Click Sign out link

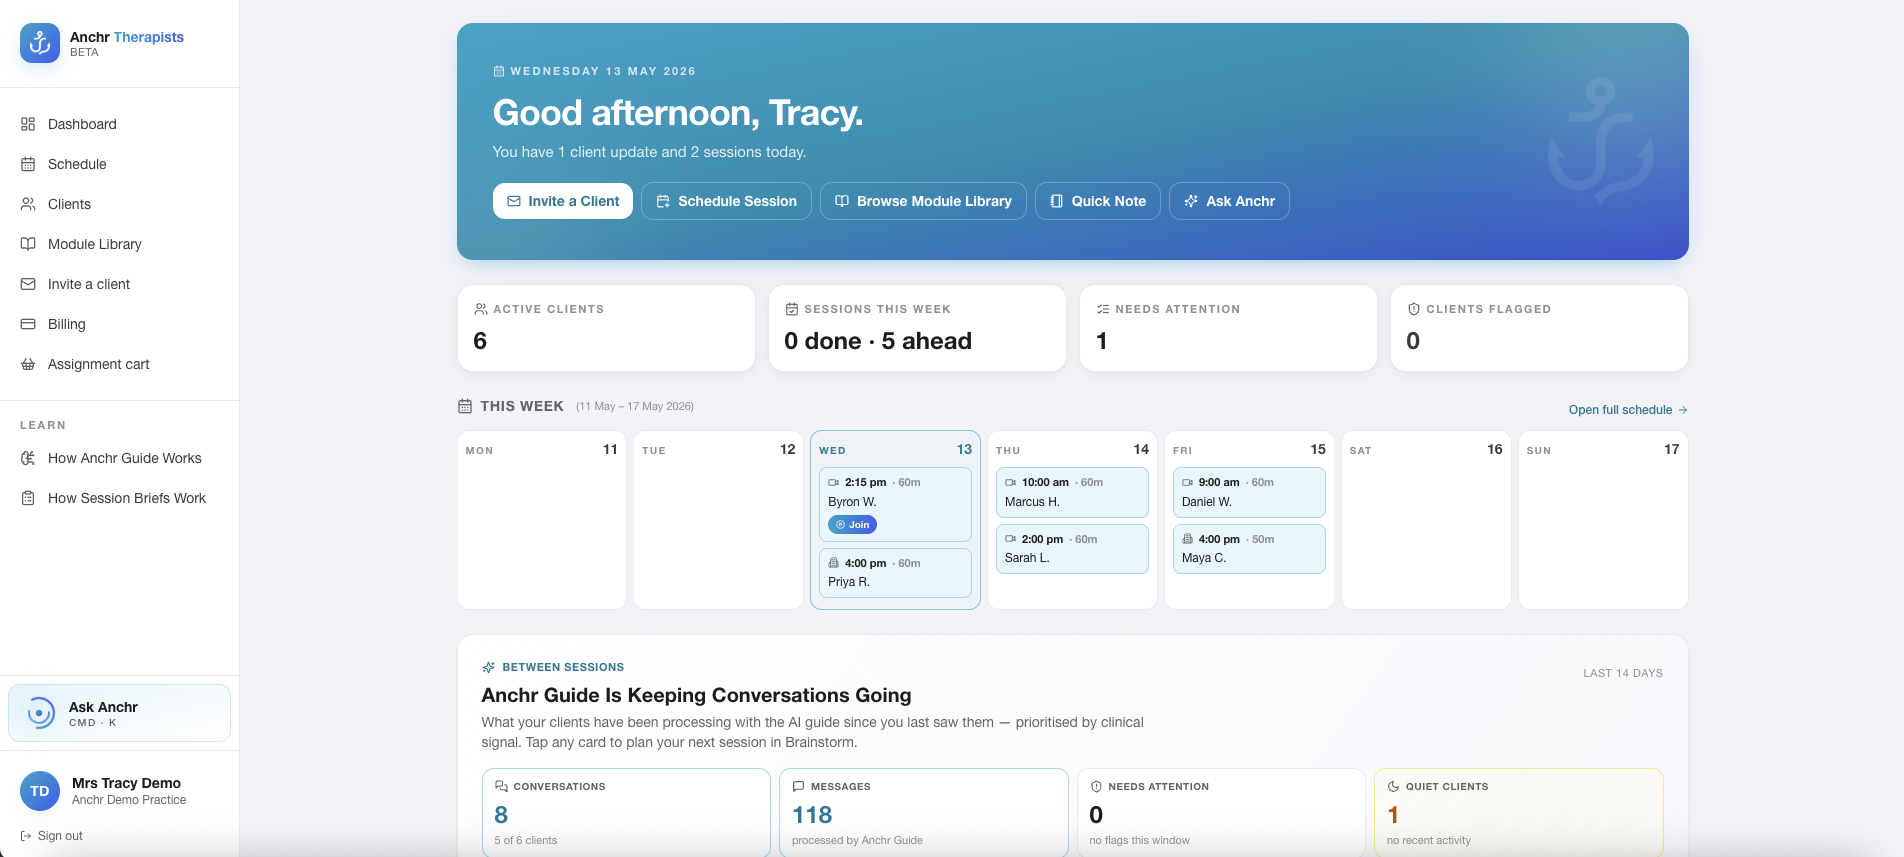pyautogui.click(x=51, y=836)
